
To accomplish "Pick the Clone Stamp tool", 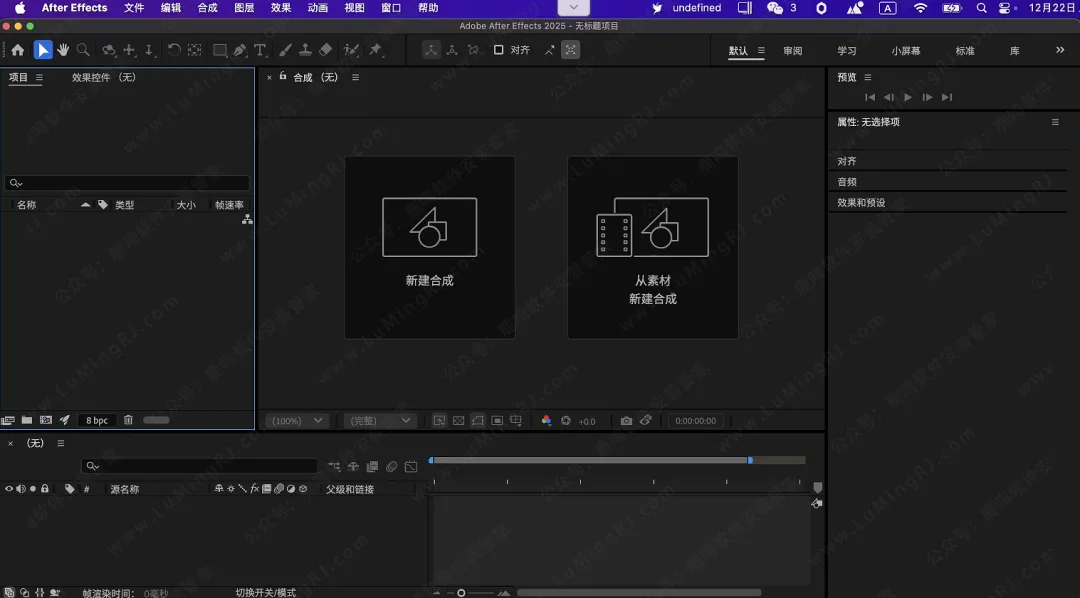I will pyautogui.click(x=305, y=50).
